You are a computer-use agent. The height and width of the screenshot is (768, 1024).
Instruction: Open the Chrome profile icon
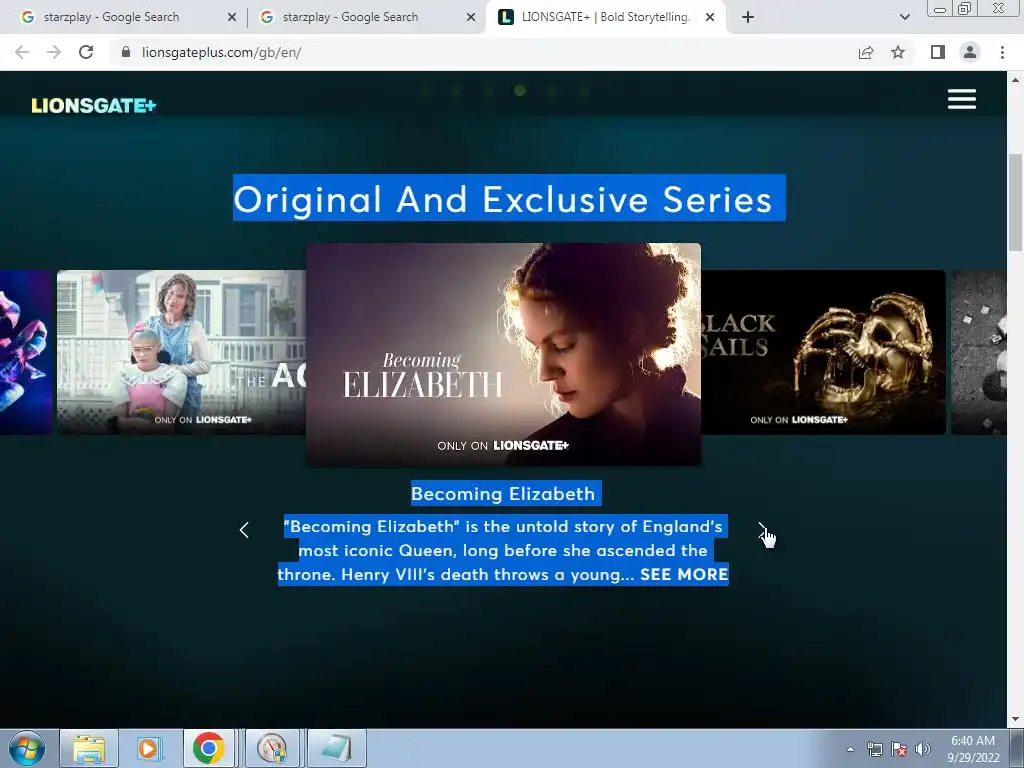(x=970, y=52)
